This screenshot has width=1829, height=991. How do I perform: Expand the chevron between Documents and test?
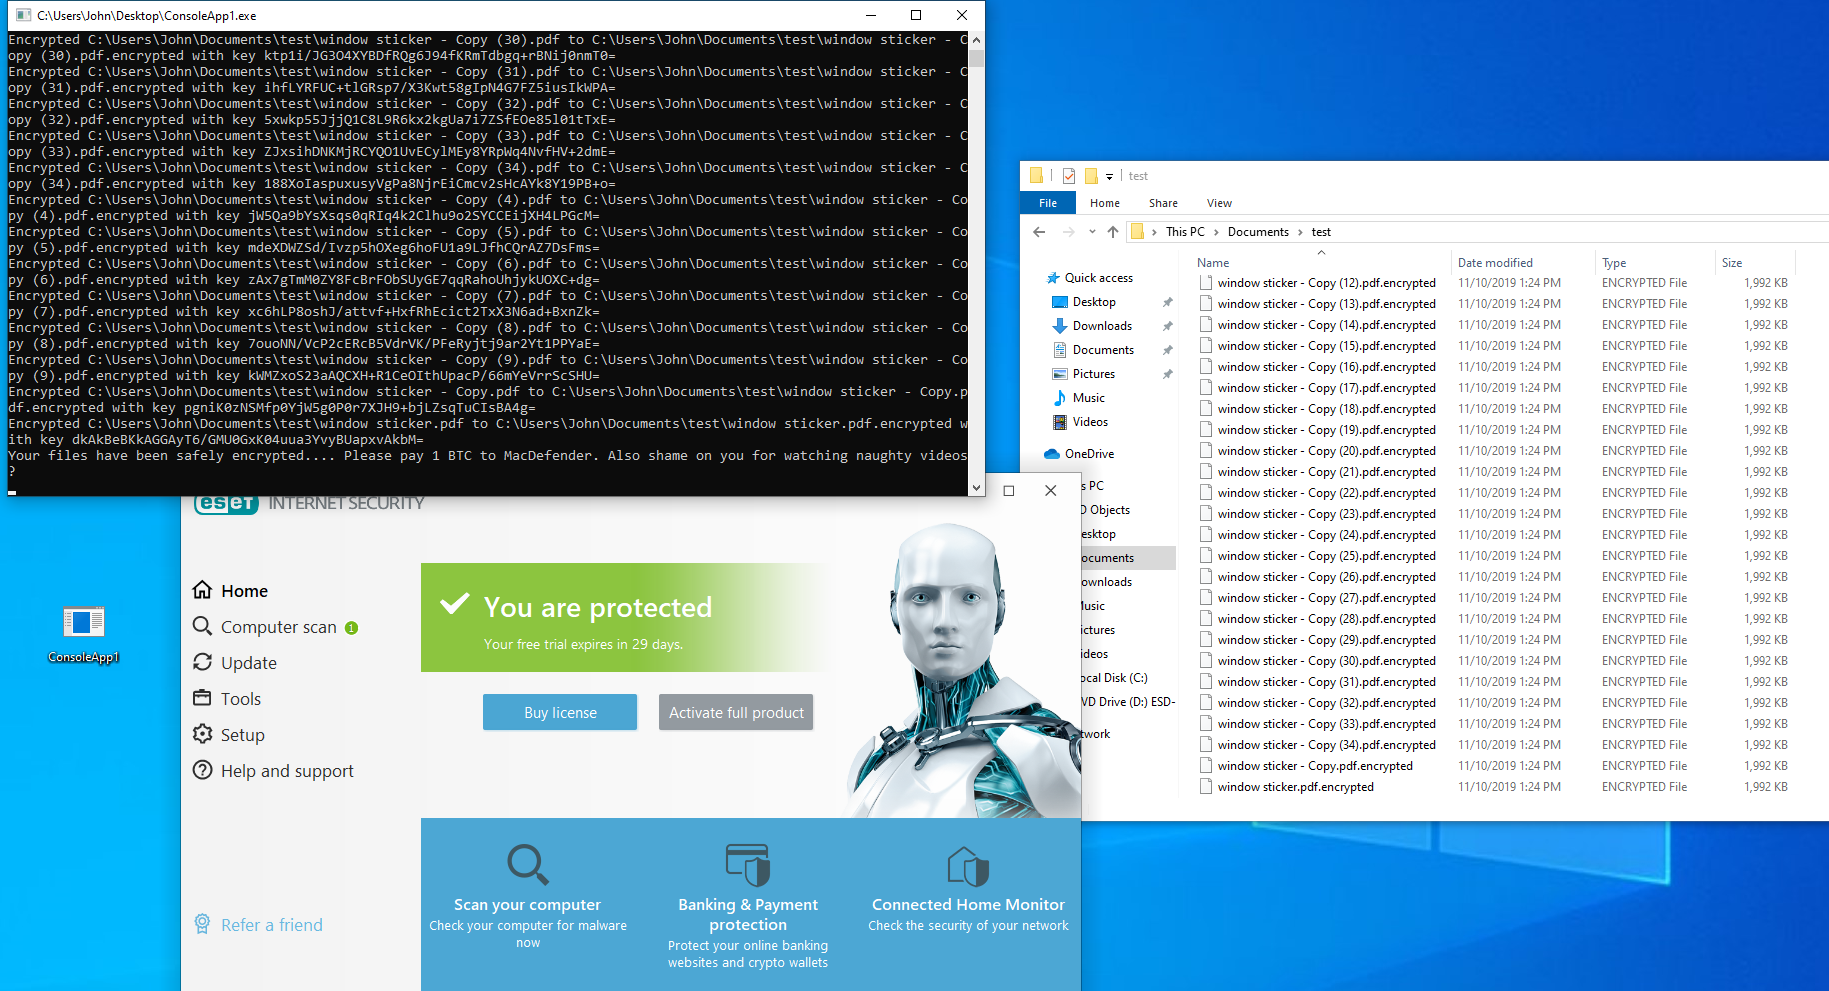[x=1300, y=232]
